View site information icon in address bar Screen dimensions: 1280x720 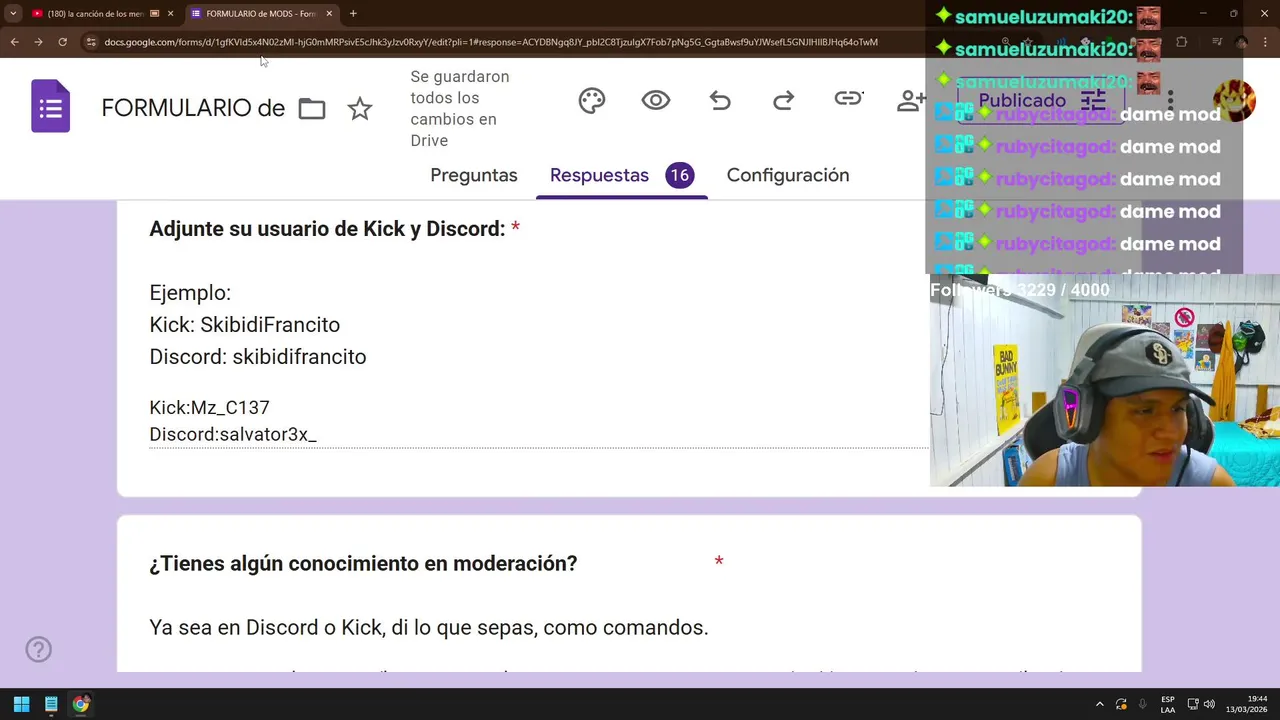coord(91,42)
